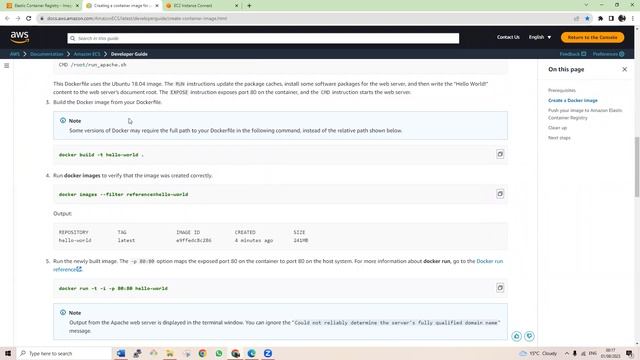The image size is (640, 360).
Task: Click the page vertical scrollbar
Action: [637, 167]
